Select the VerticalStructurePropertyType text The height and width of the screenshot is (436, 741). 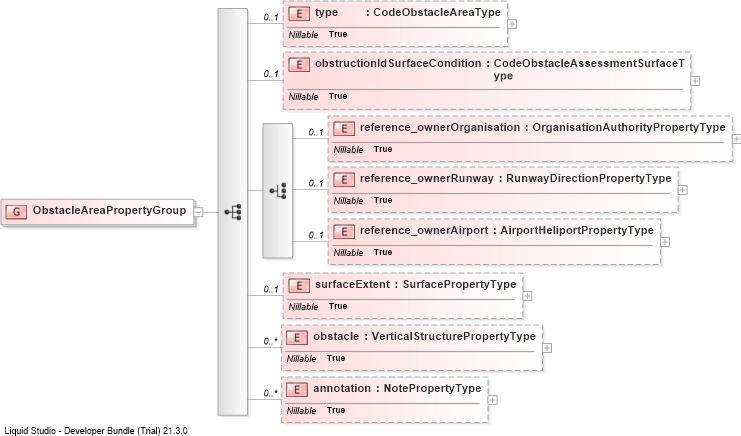[x=453, y=336]
